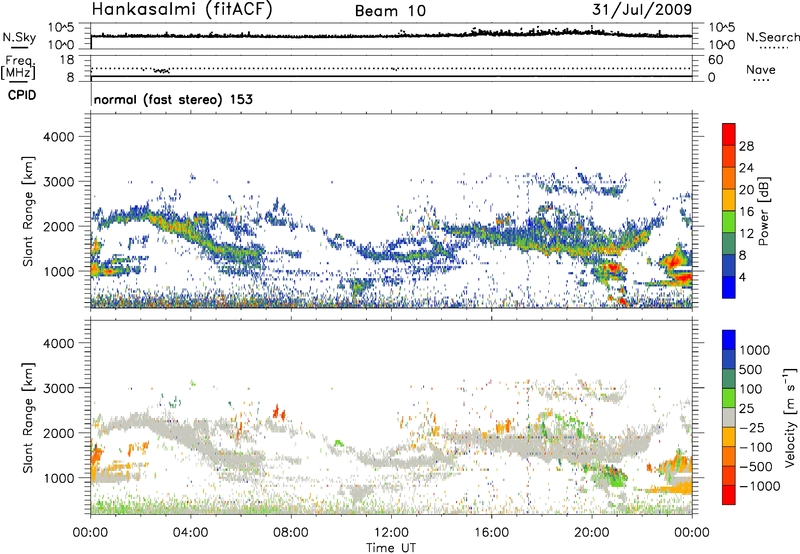The height and width of the screenshot is (554, 800).
Task: Click the power panel 'Slant Range [km]' label
Action: point(28,211)
